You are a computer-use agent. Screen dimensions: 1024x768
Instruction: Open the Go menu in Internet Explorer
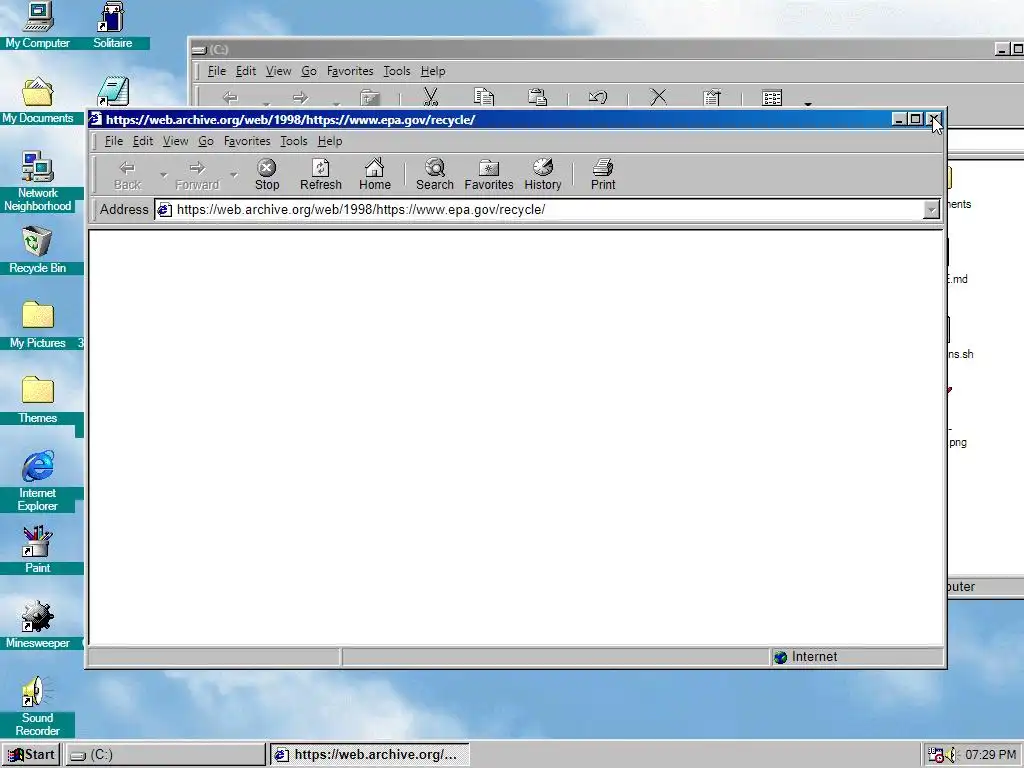[x=206, y=141]
